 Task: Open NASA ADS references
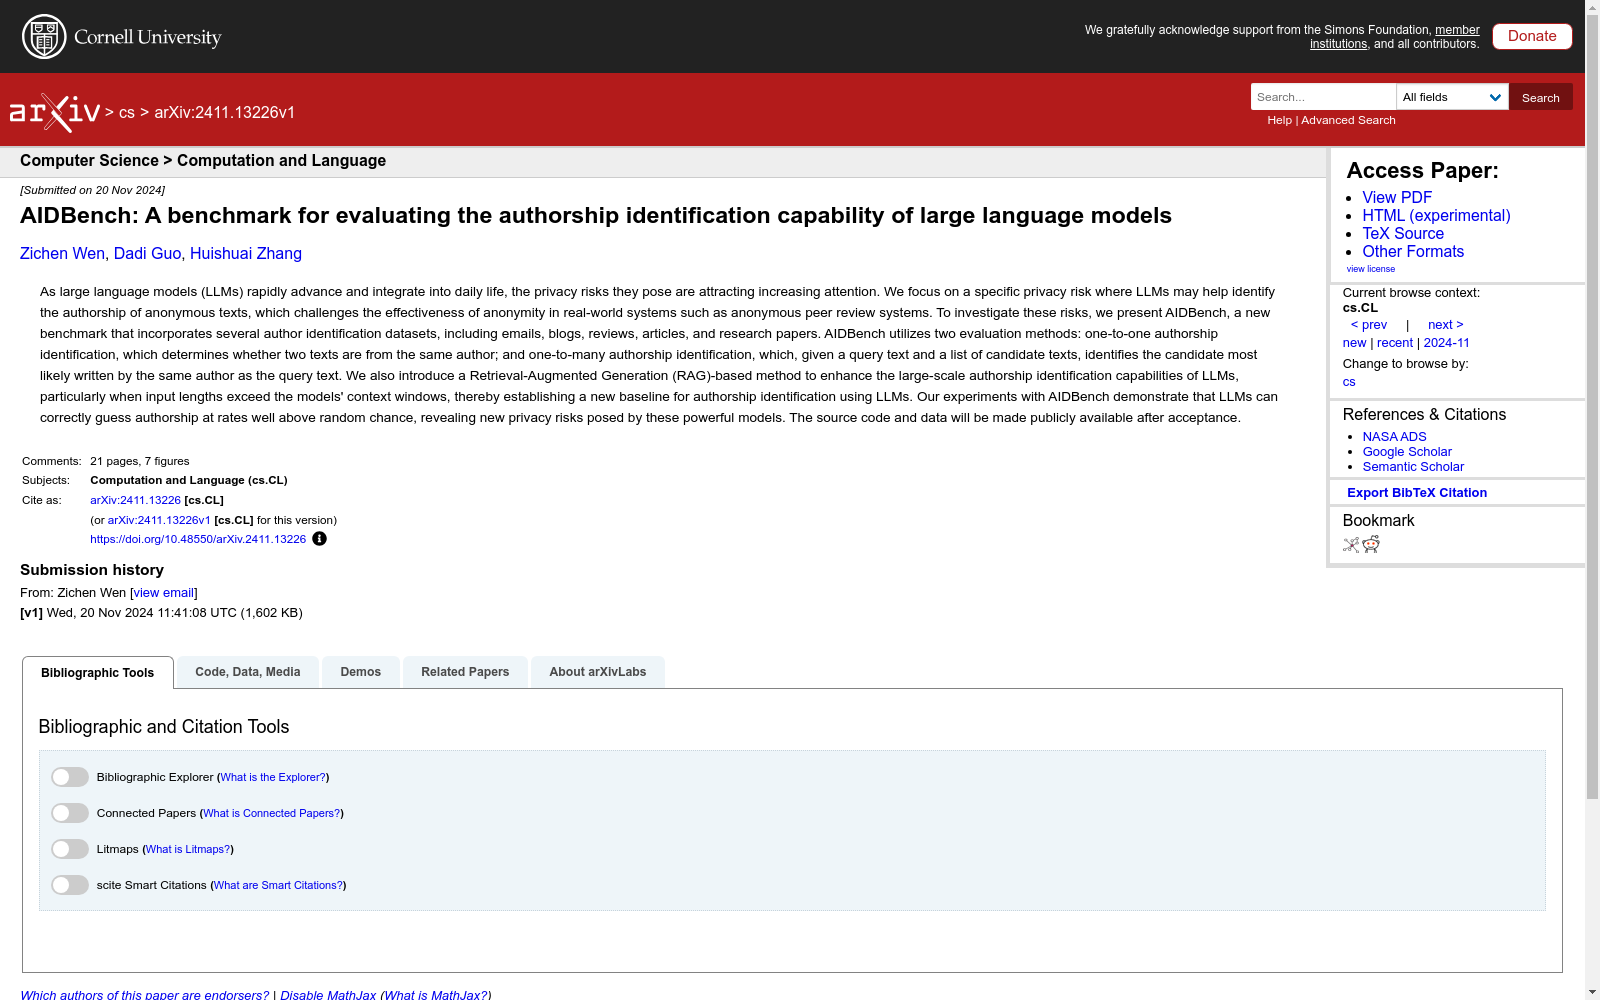click(1394, 437)
